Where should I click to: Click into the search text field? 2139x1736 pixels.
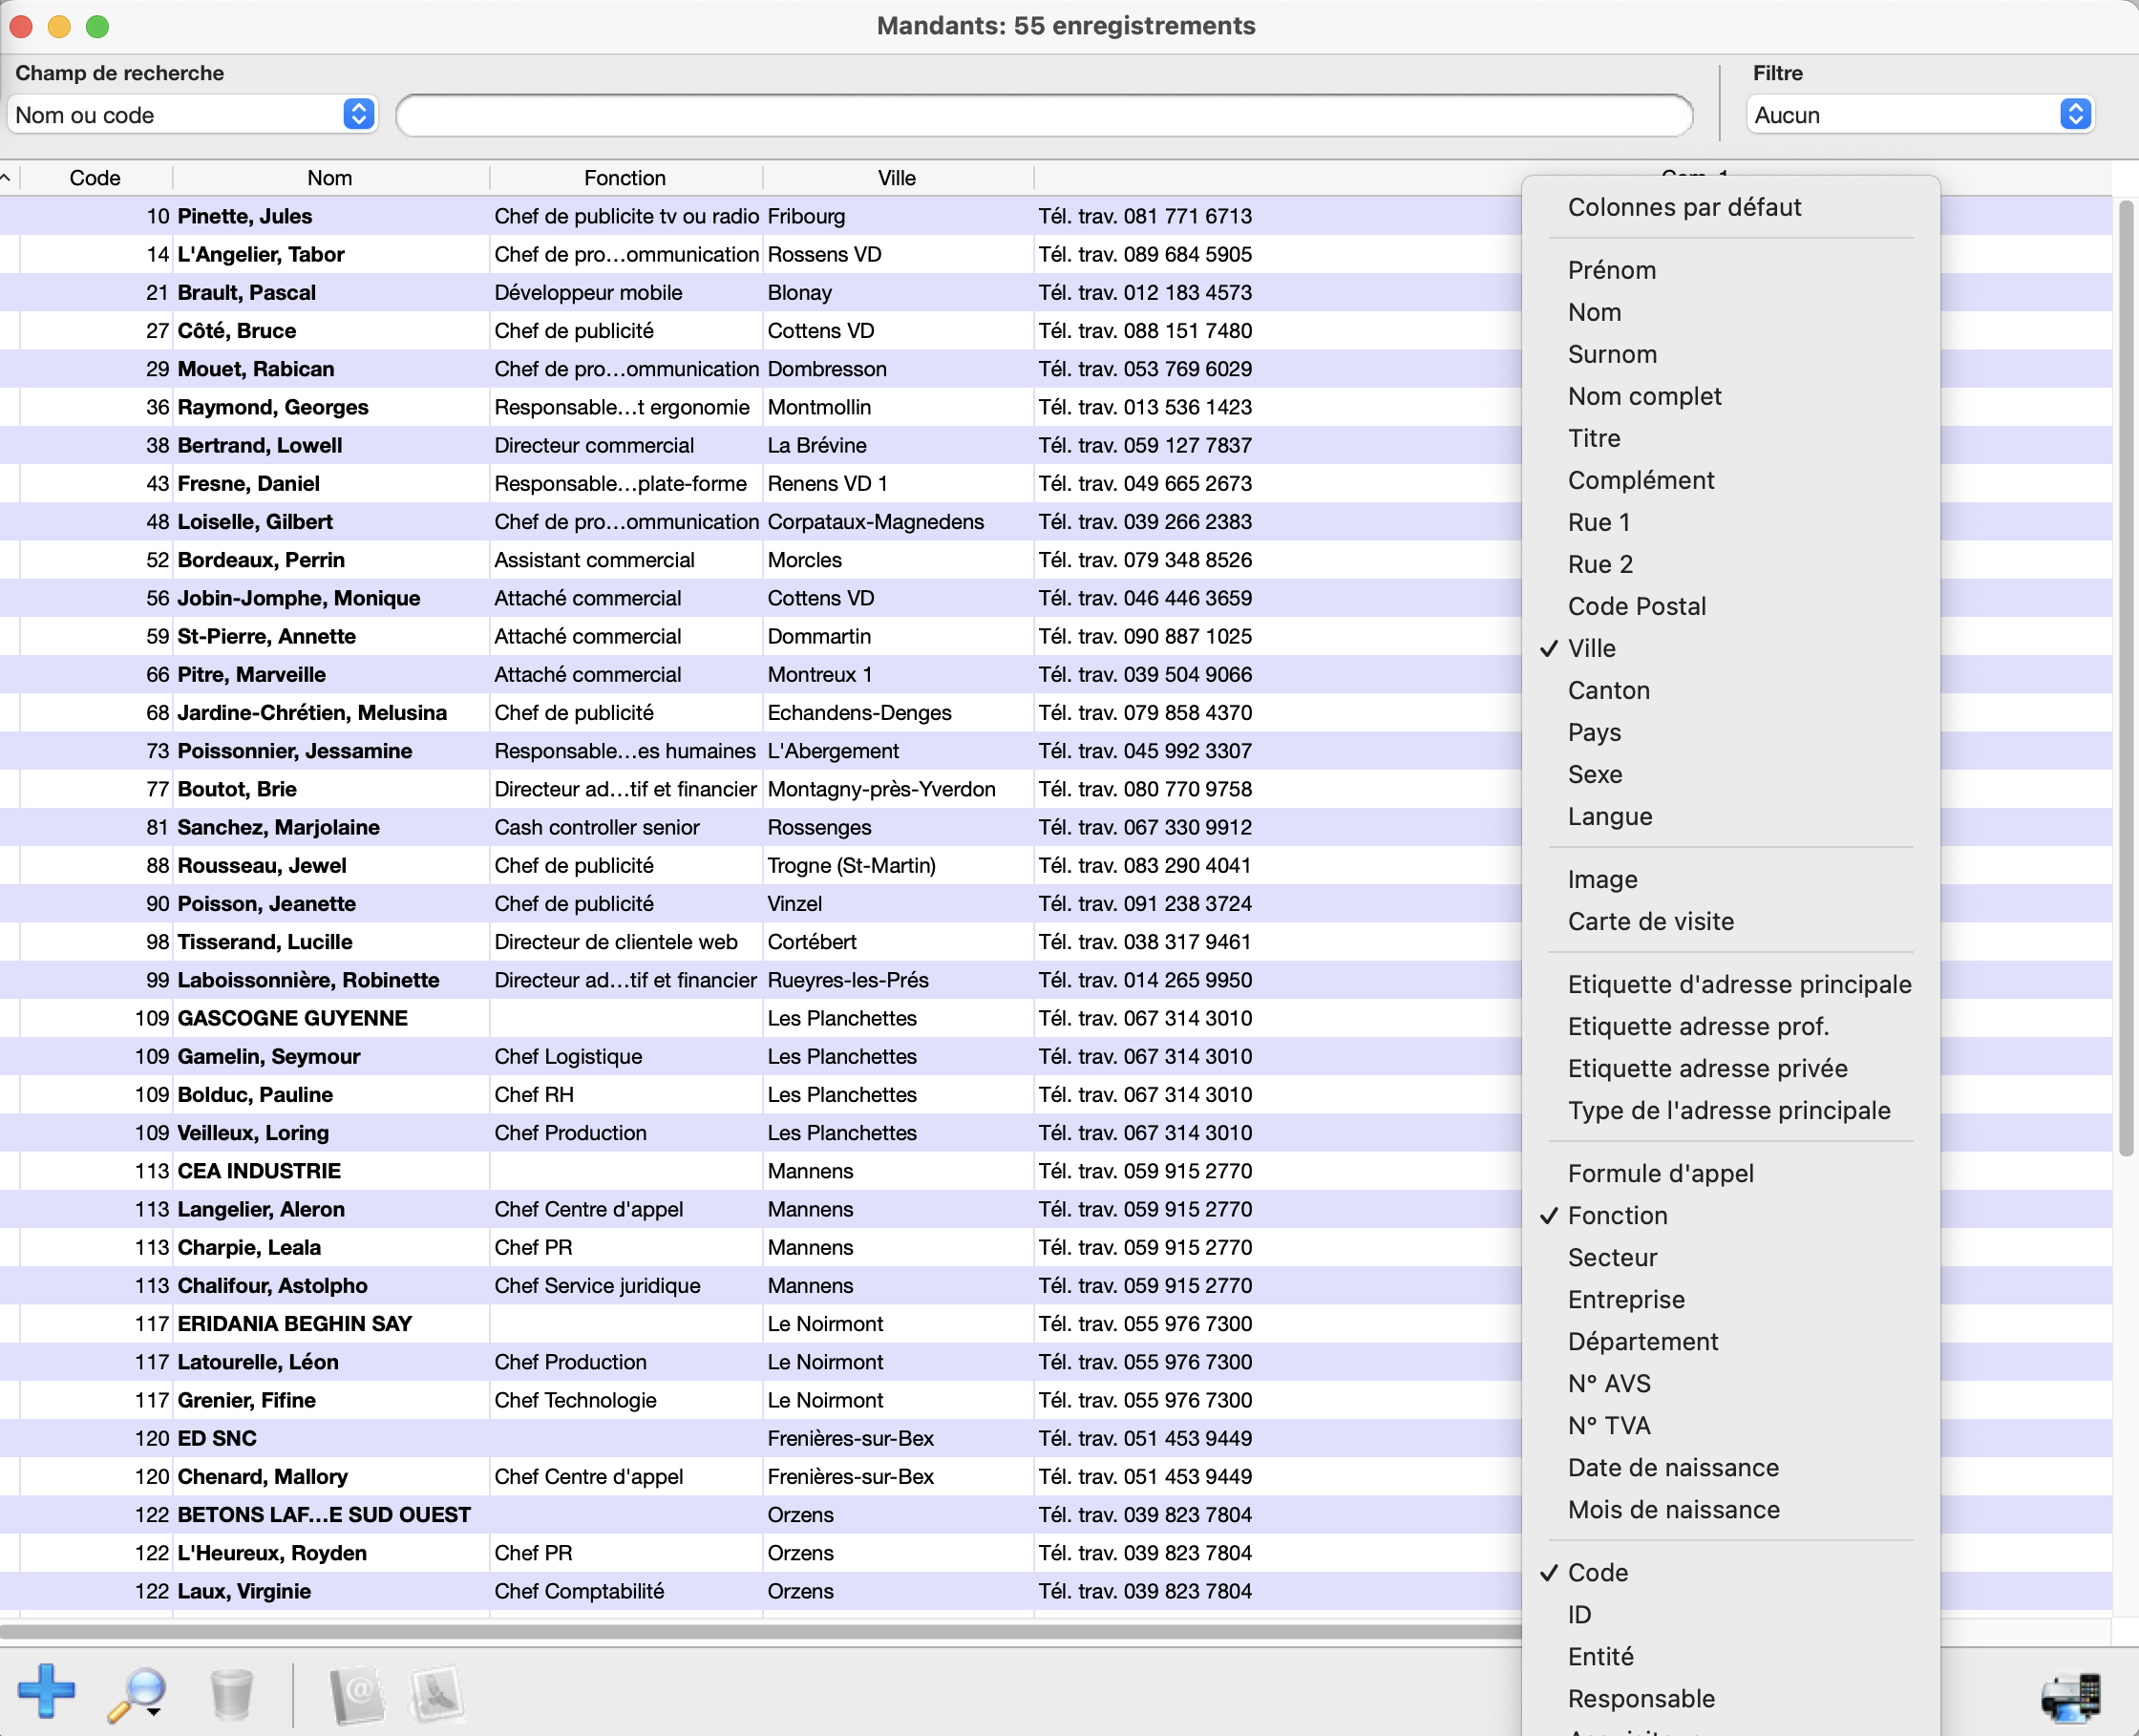[x=1044, y=115]
